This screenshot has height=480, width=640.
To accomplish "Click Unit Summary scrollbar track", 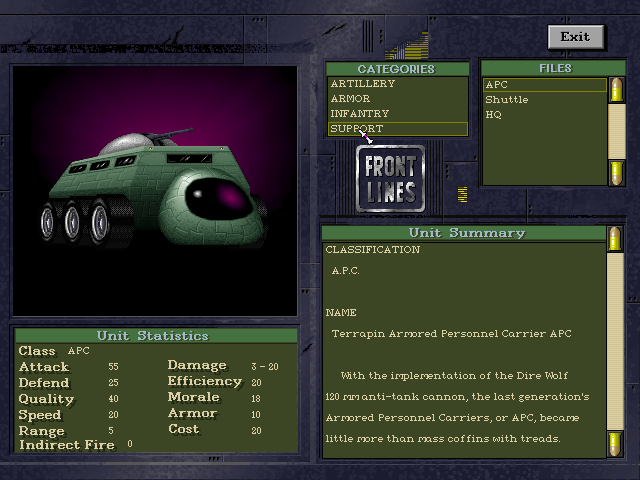I will (615, 341).
